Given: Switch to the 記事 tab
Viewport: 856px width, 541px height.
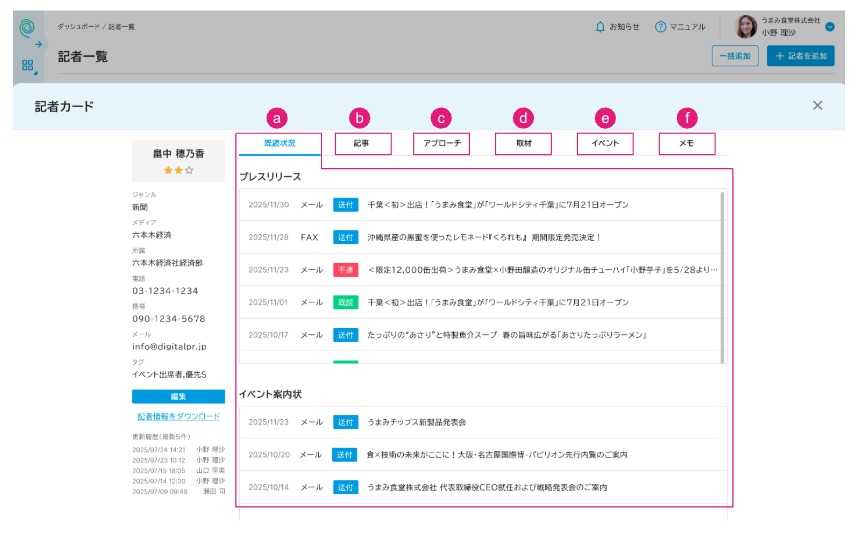Looking at the screenshot, I should point(362,144).
